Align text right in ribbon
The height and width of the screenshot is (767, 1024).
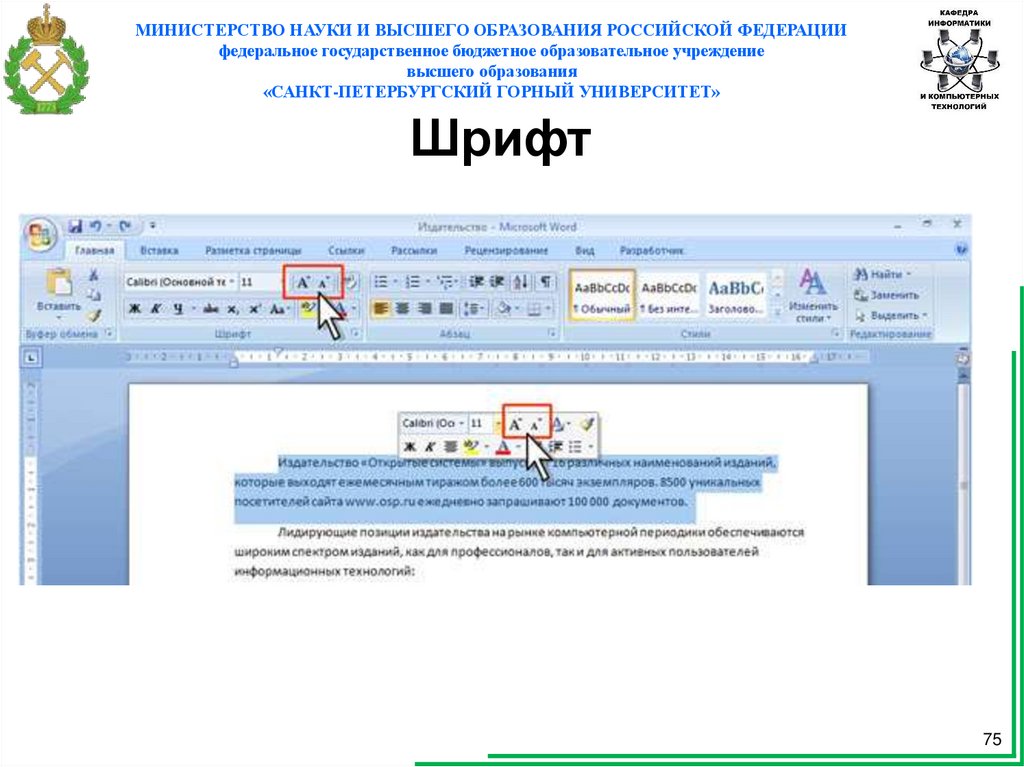[x=424, y=308]
